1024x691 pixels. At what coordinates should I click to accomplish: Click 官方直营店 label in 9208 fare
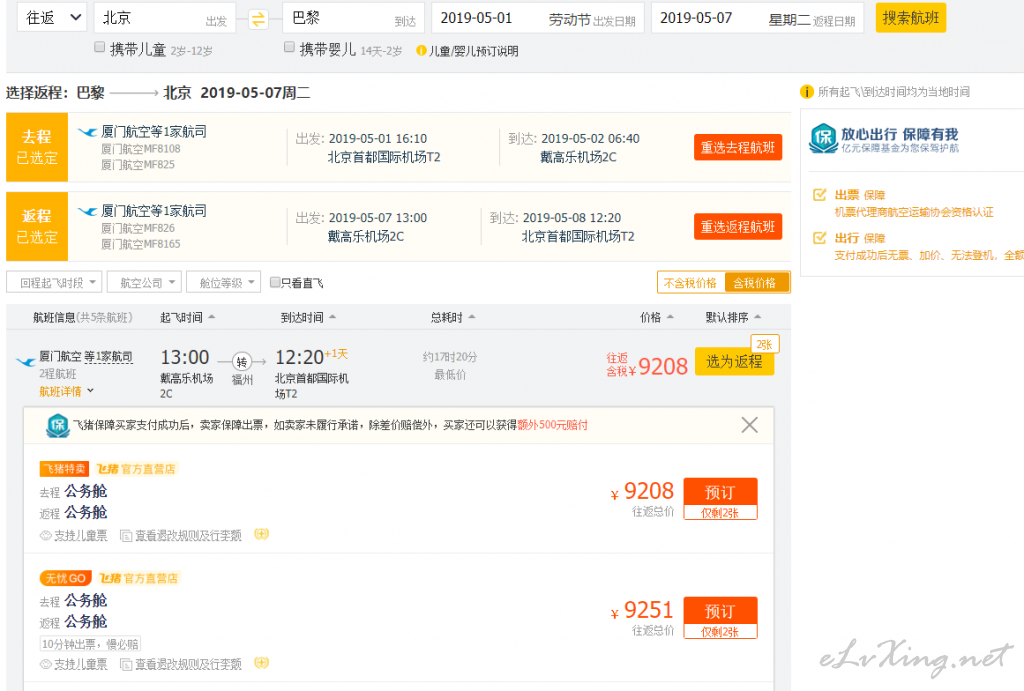[x=148, y=469]
